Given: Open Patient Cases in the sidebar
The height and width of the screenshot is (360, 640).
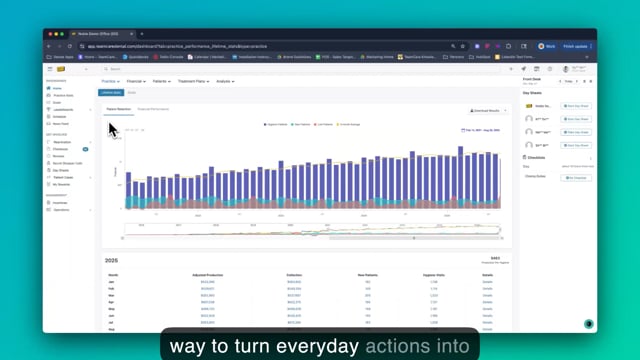Looking at the screenshot, I should pos(63,178).
